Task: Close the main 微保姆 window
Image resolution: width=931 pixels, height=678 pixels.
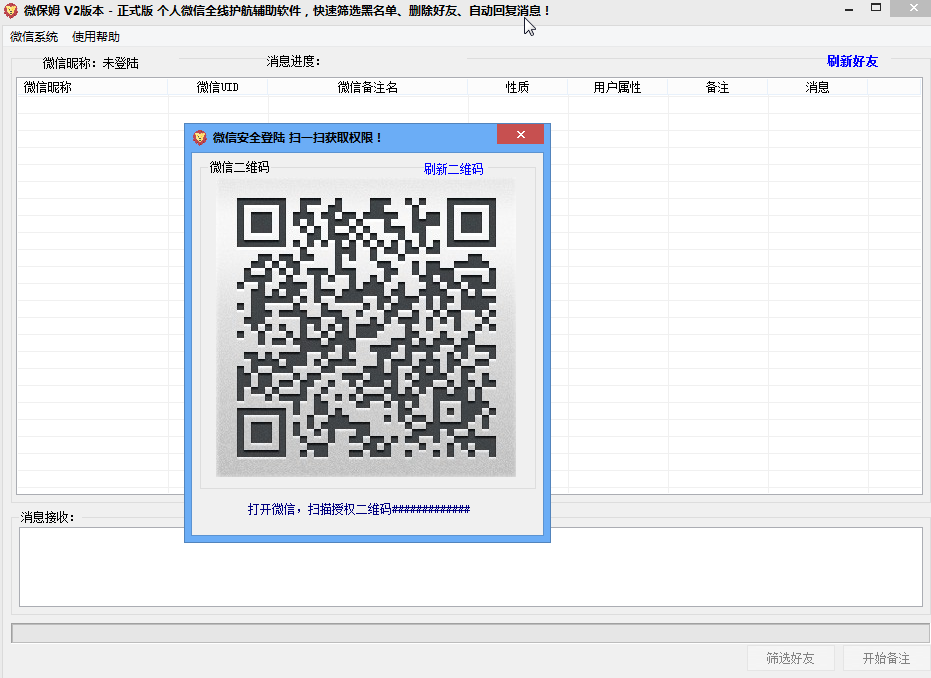Action: (x=913, y=8)
